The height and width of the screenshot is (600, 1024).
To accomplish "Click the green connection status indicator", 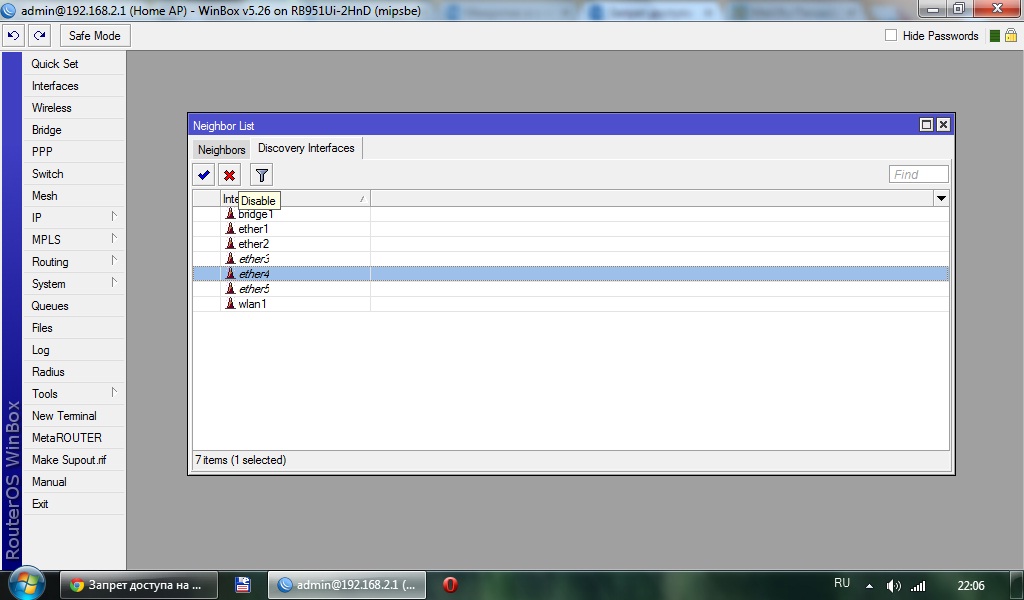I will point(995,36).
